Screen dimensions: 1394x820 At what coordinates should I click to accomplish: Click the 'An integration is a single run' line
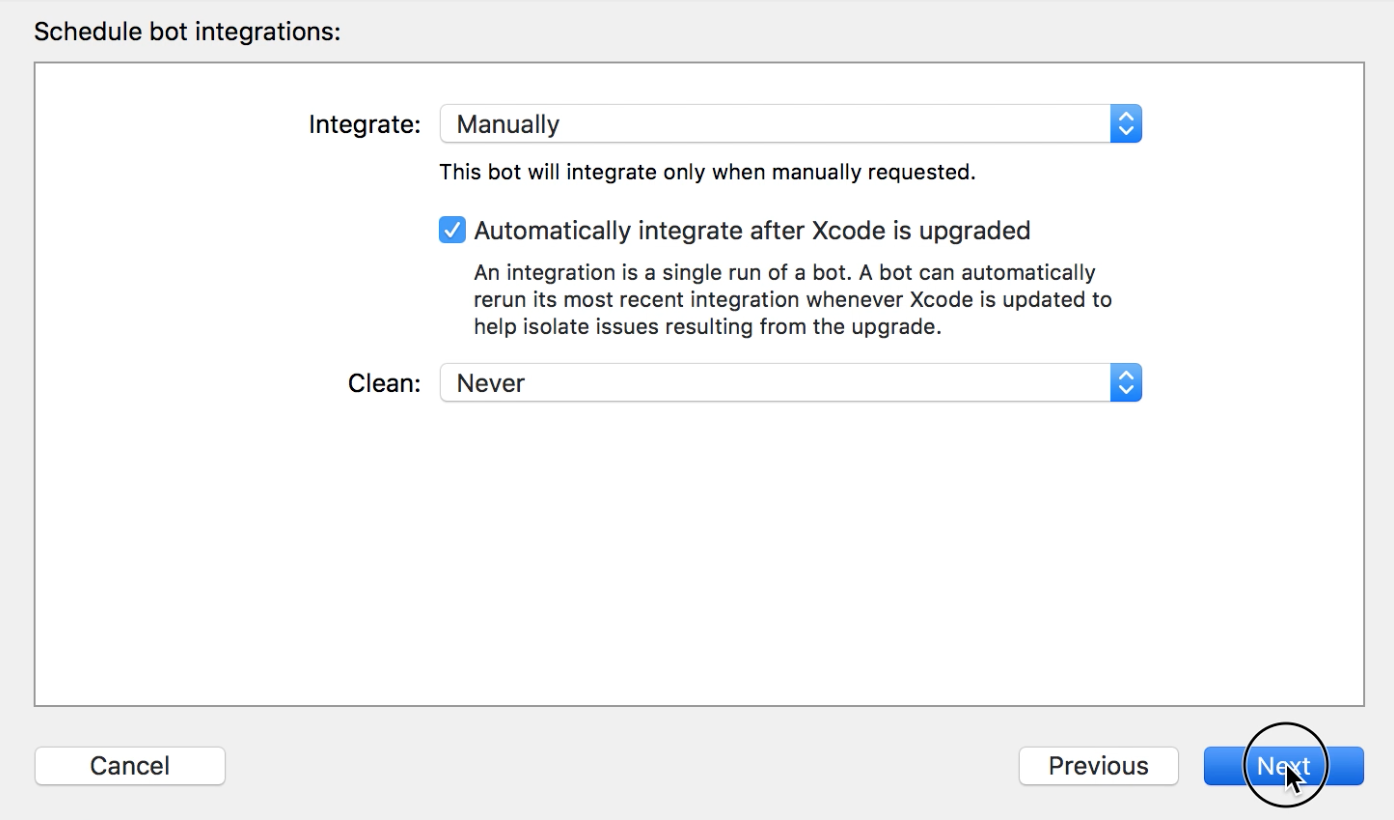784,273
